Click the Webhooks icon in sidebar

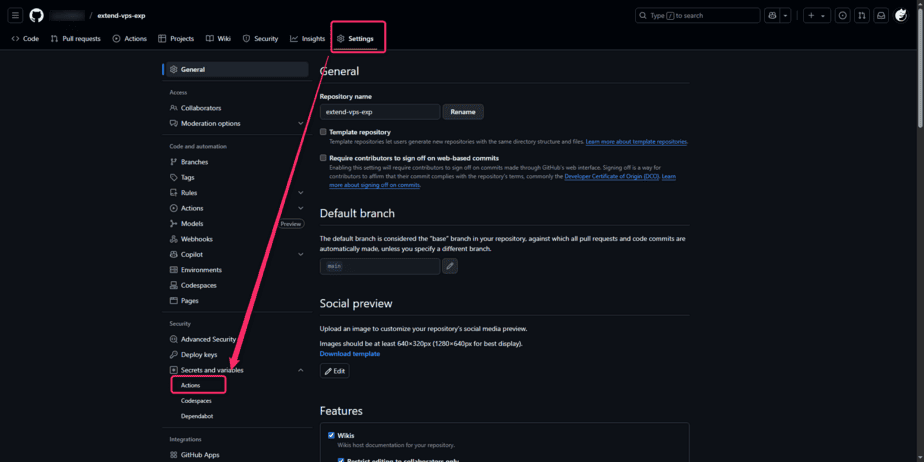point(173,239)
